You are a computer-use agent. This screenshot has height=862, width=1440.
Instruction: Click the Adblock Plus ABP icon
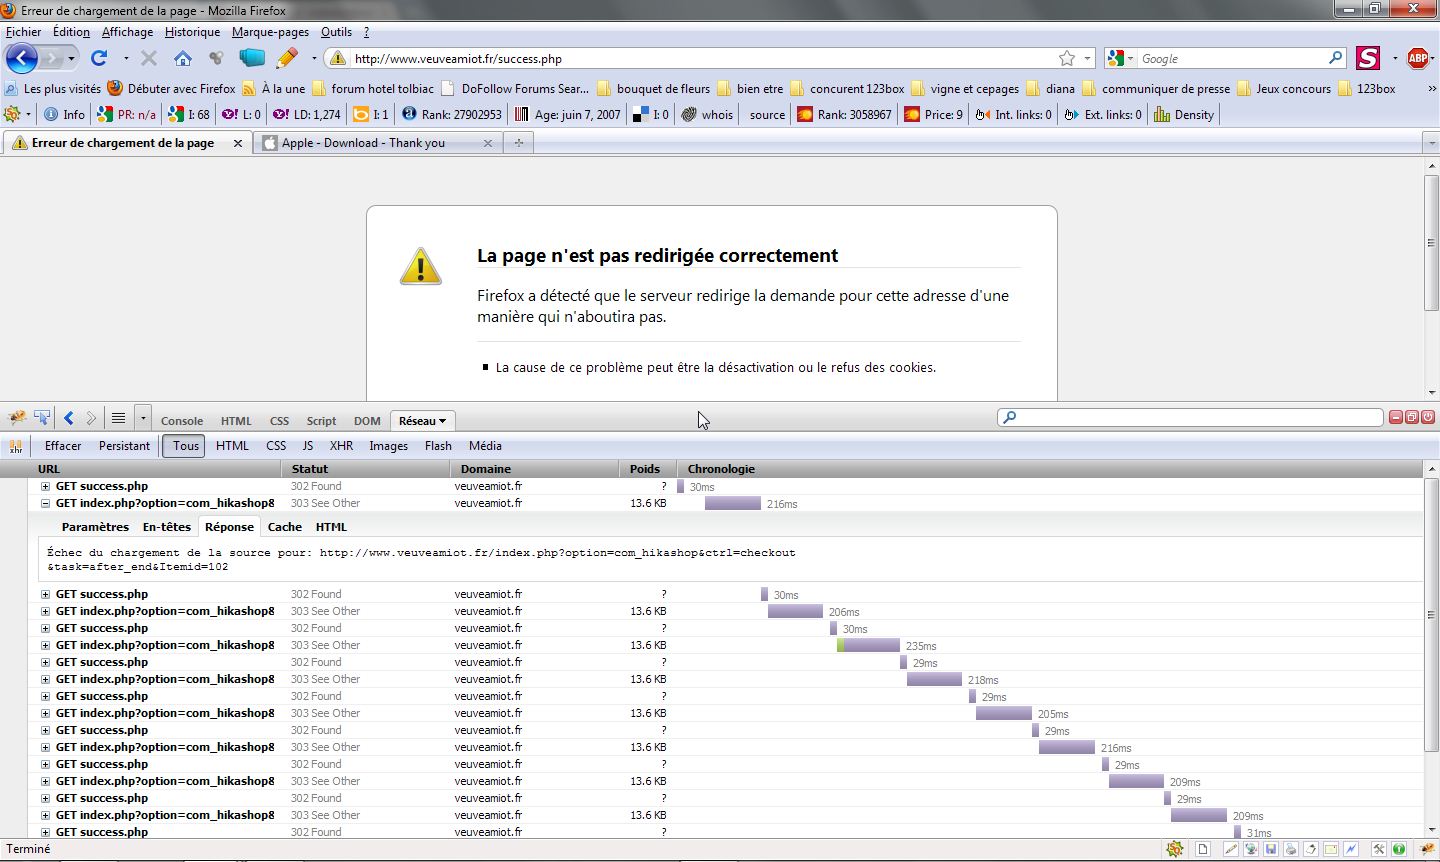point(1417,59)
